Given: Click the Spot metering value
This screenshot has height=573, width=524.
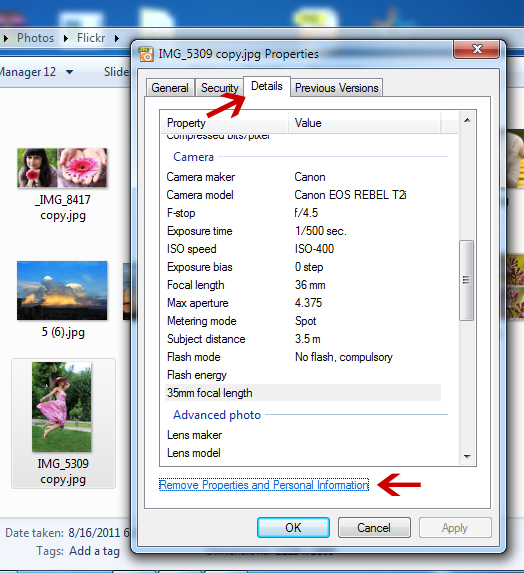Looking at the screenshot, I should pos(305,321).
